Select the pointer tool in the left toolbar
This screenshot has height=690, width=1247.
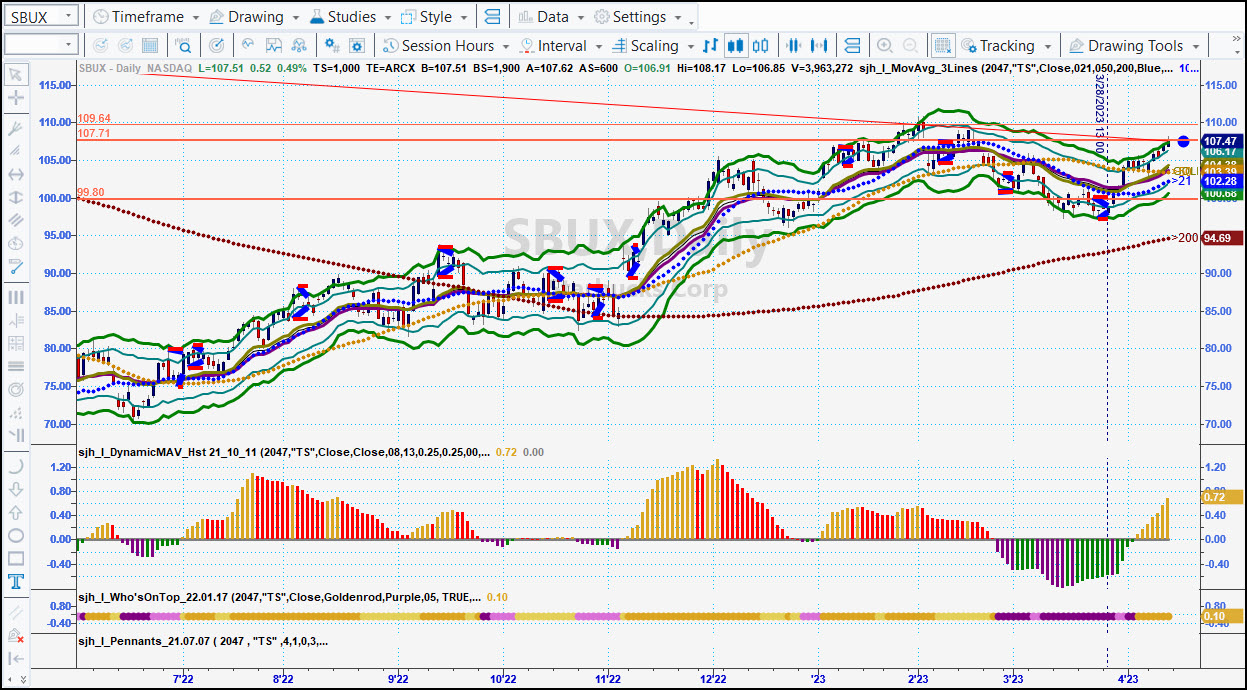tap(16, 74)
